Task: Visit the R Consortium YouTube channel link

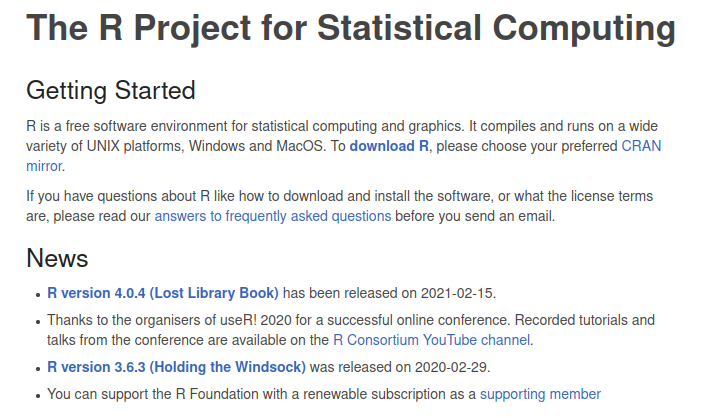Action: click(x=432, y=340)
